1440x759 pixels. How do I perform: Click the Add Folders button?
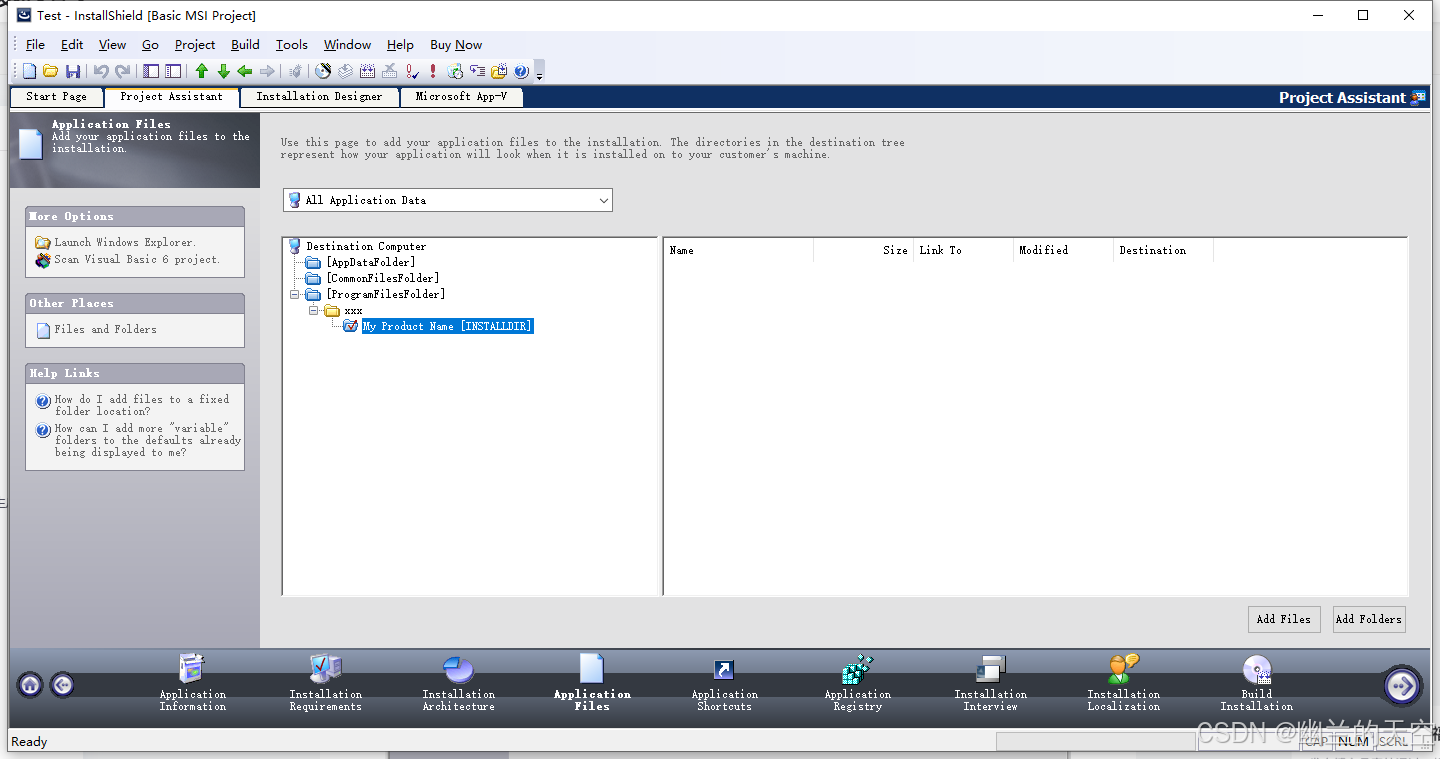(x=1369, y=619)
